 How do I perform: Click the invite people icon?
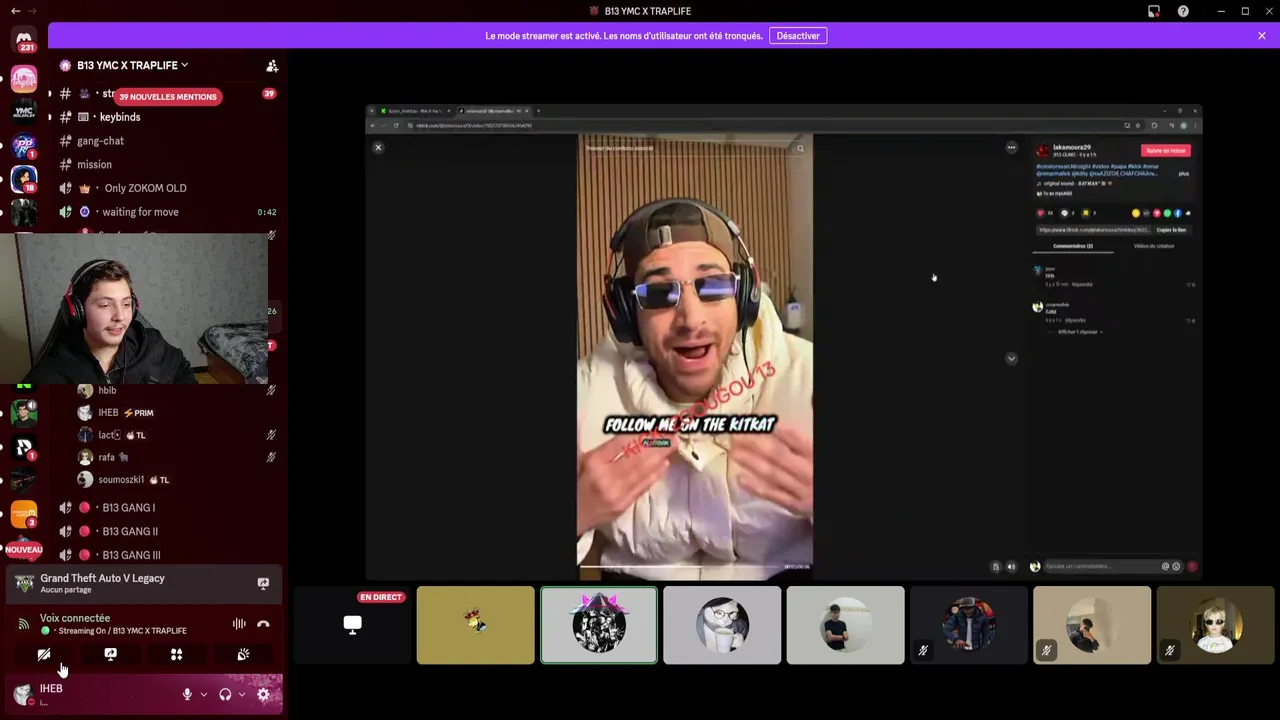(272, 66)
